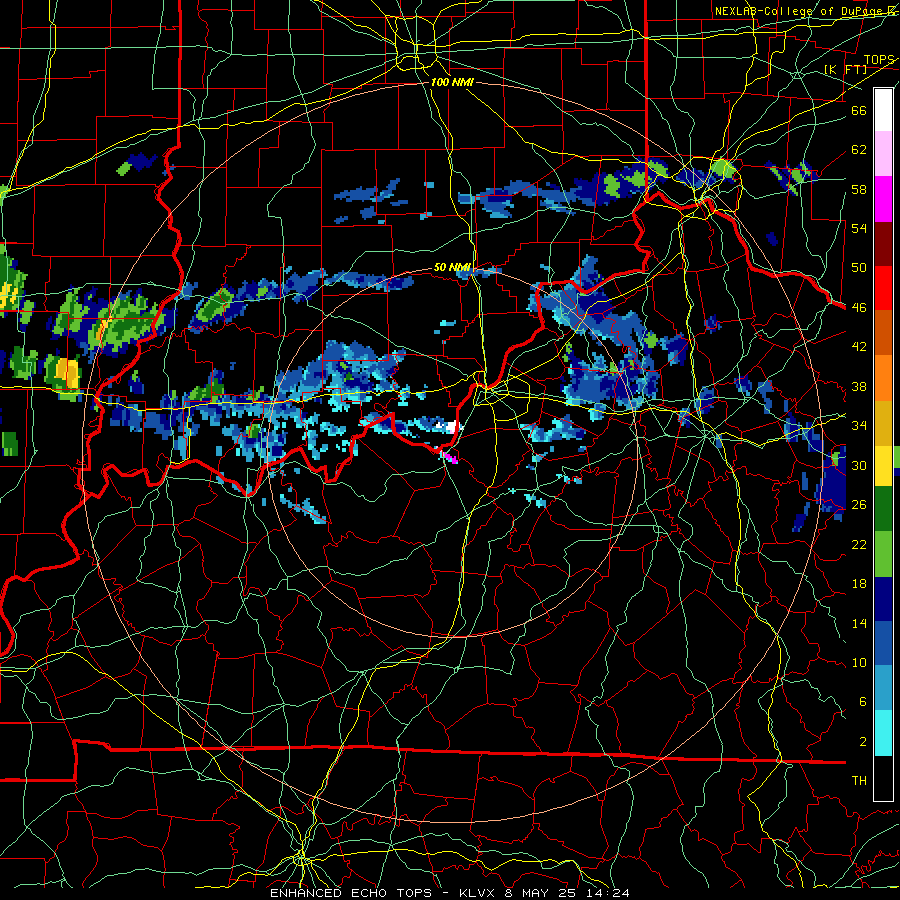Click the magenta swatch in the legend bar
The height and width of the screenshot is (900, 900).
click(x=883, y=199)
